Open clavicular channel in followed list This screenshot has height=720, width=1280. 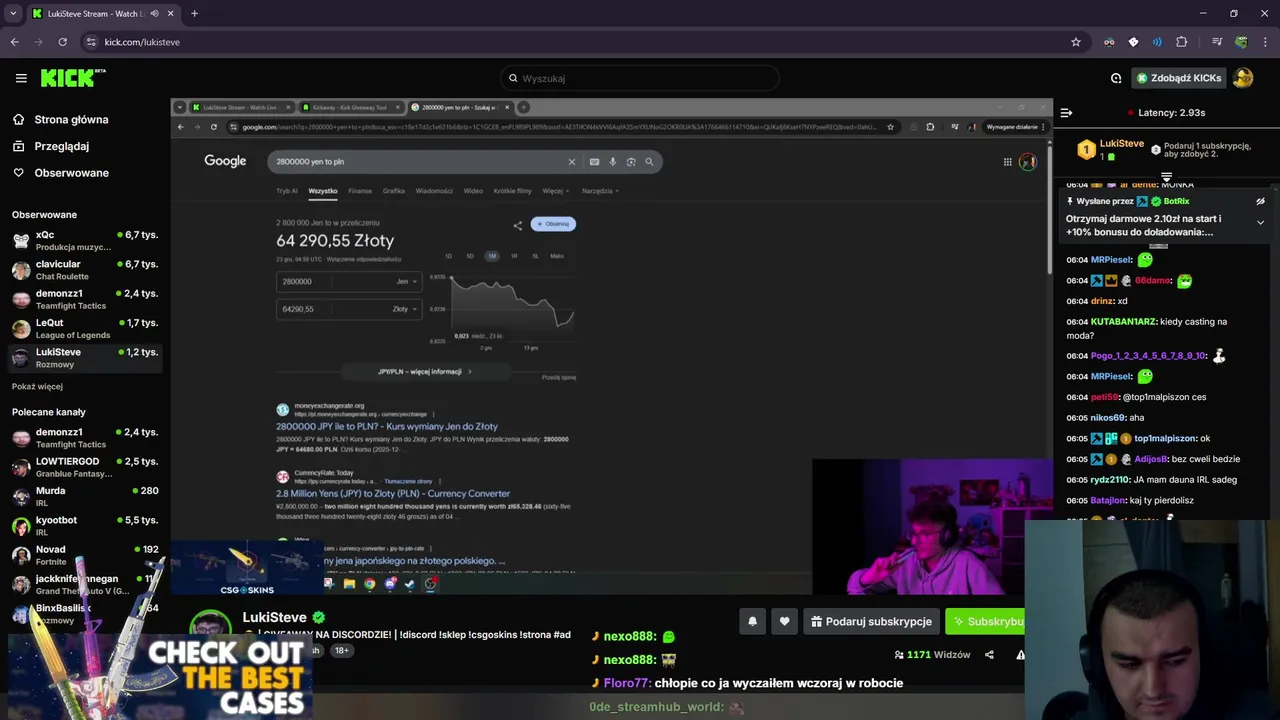click(x=85, y=270)
